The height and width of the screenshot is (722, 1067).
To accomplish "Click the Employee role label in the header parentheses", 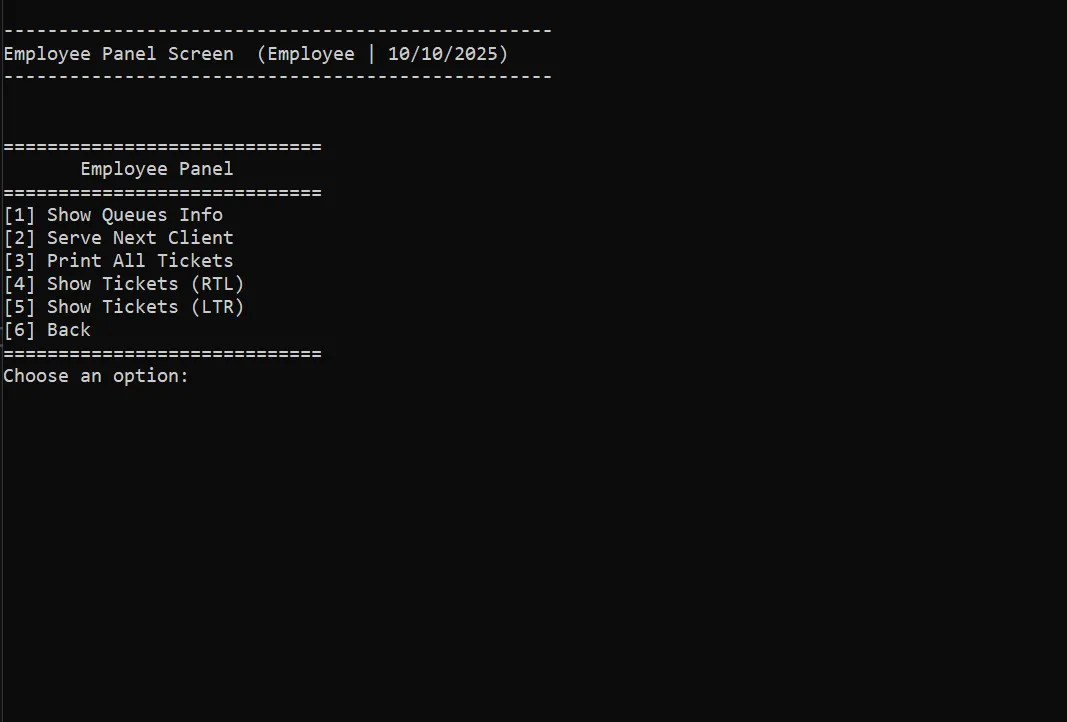I will tap(310, 54).
